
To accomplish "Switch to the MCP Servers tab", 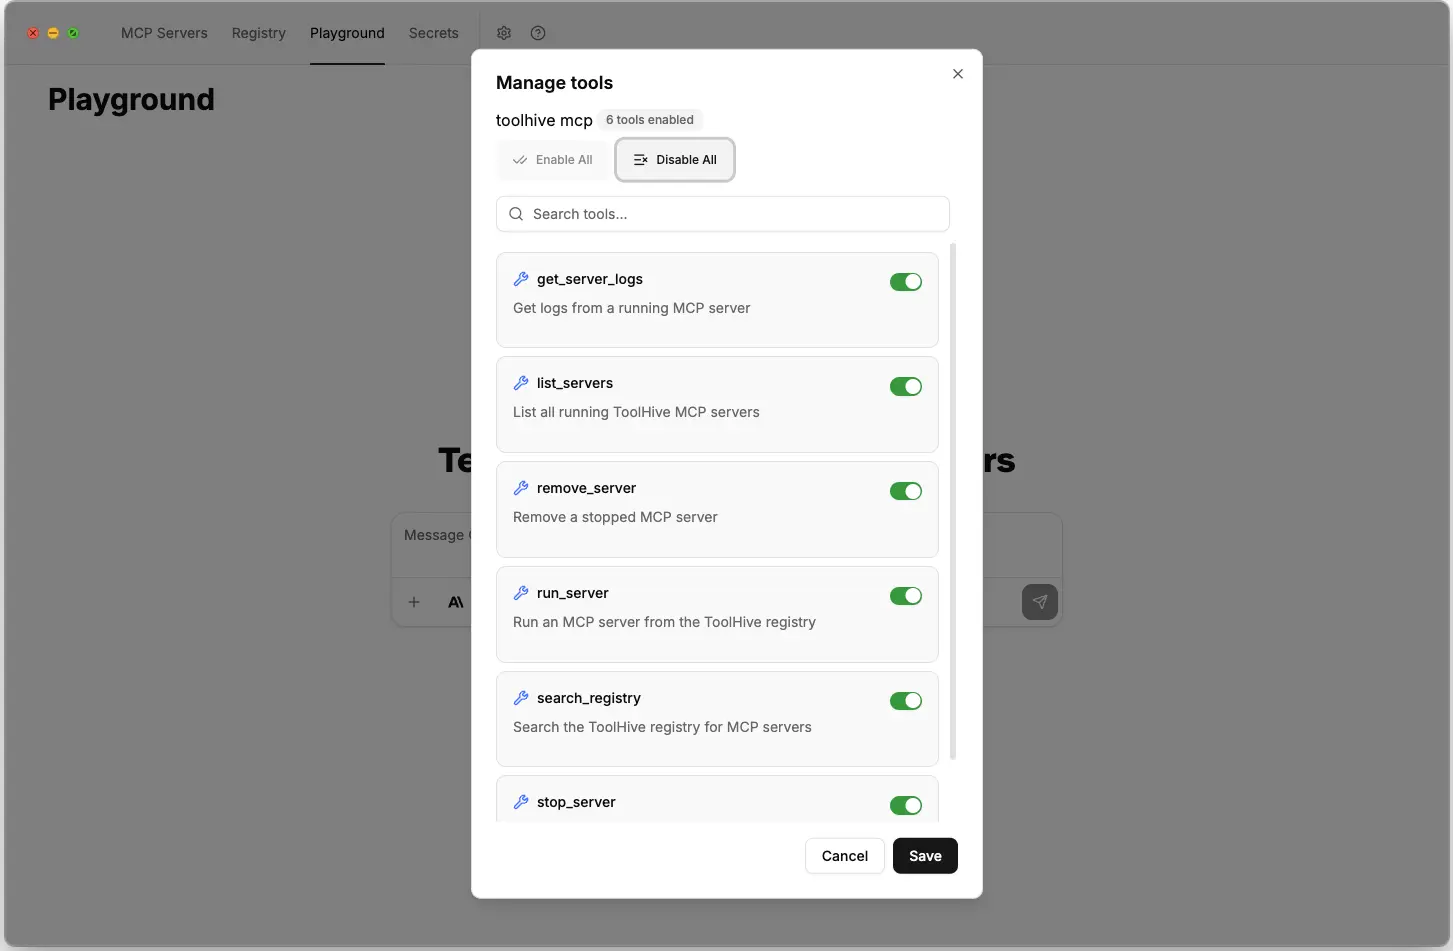I will [164, 33].
